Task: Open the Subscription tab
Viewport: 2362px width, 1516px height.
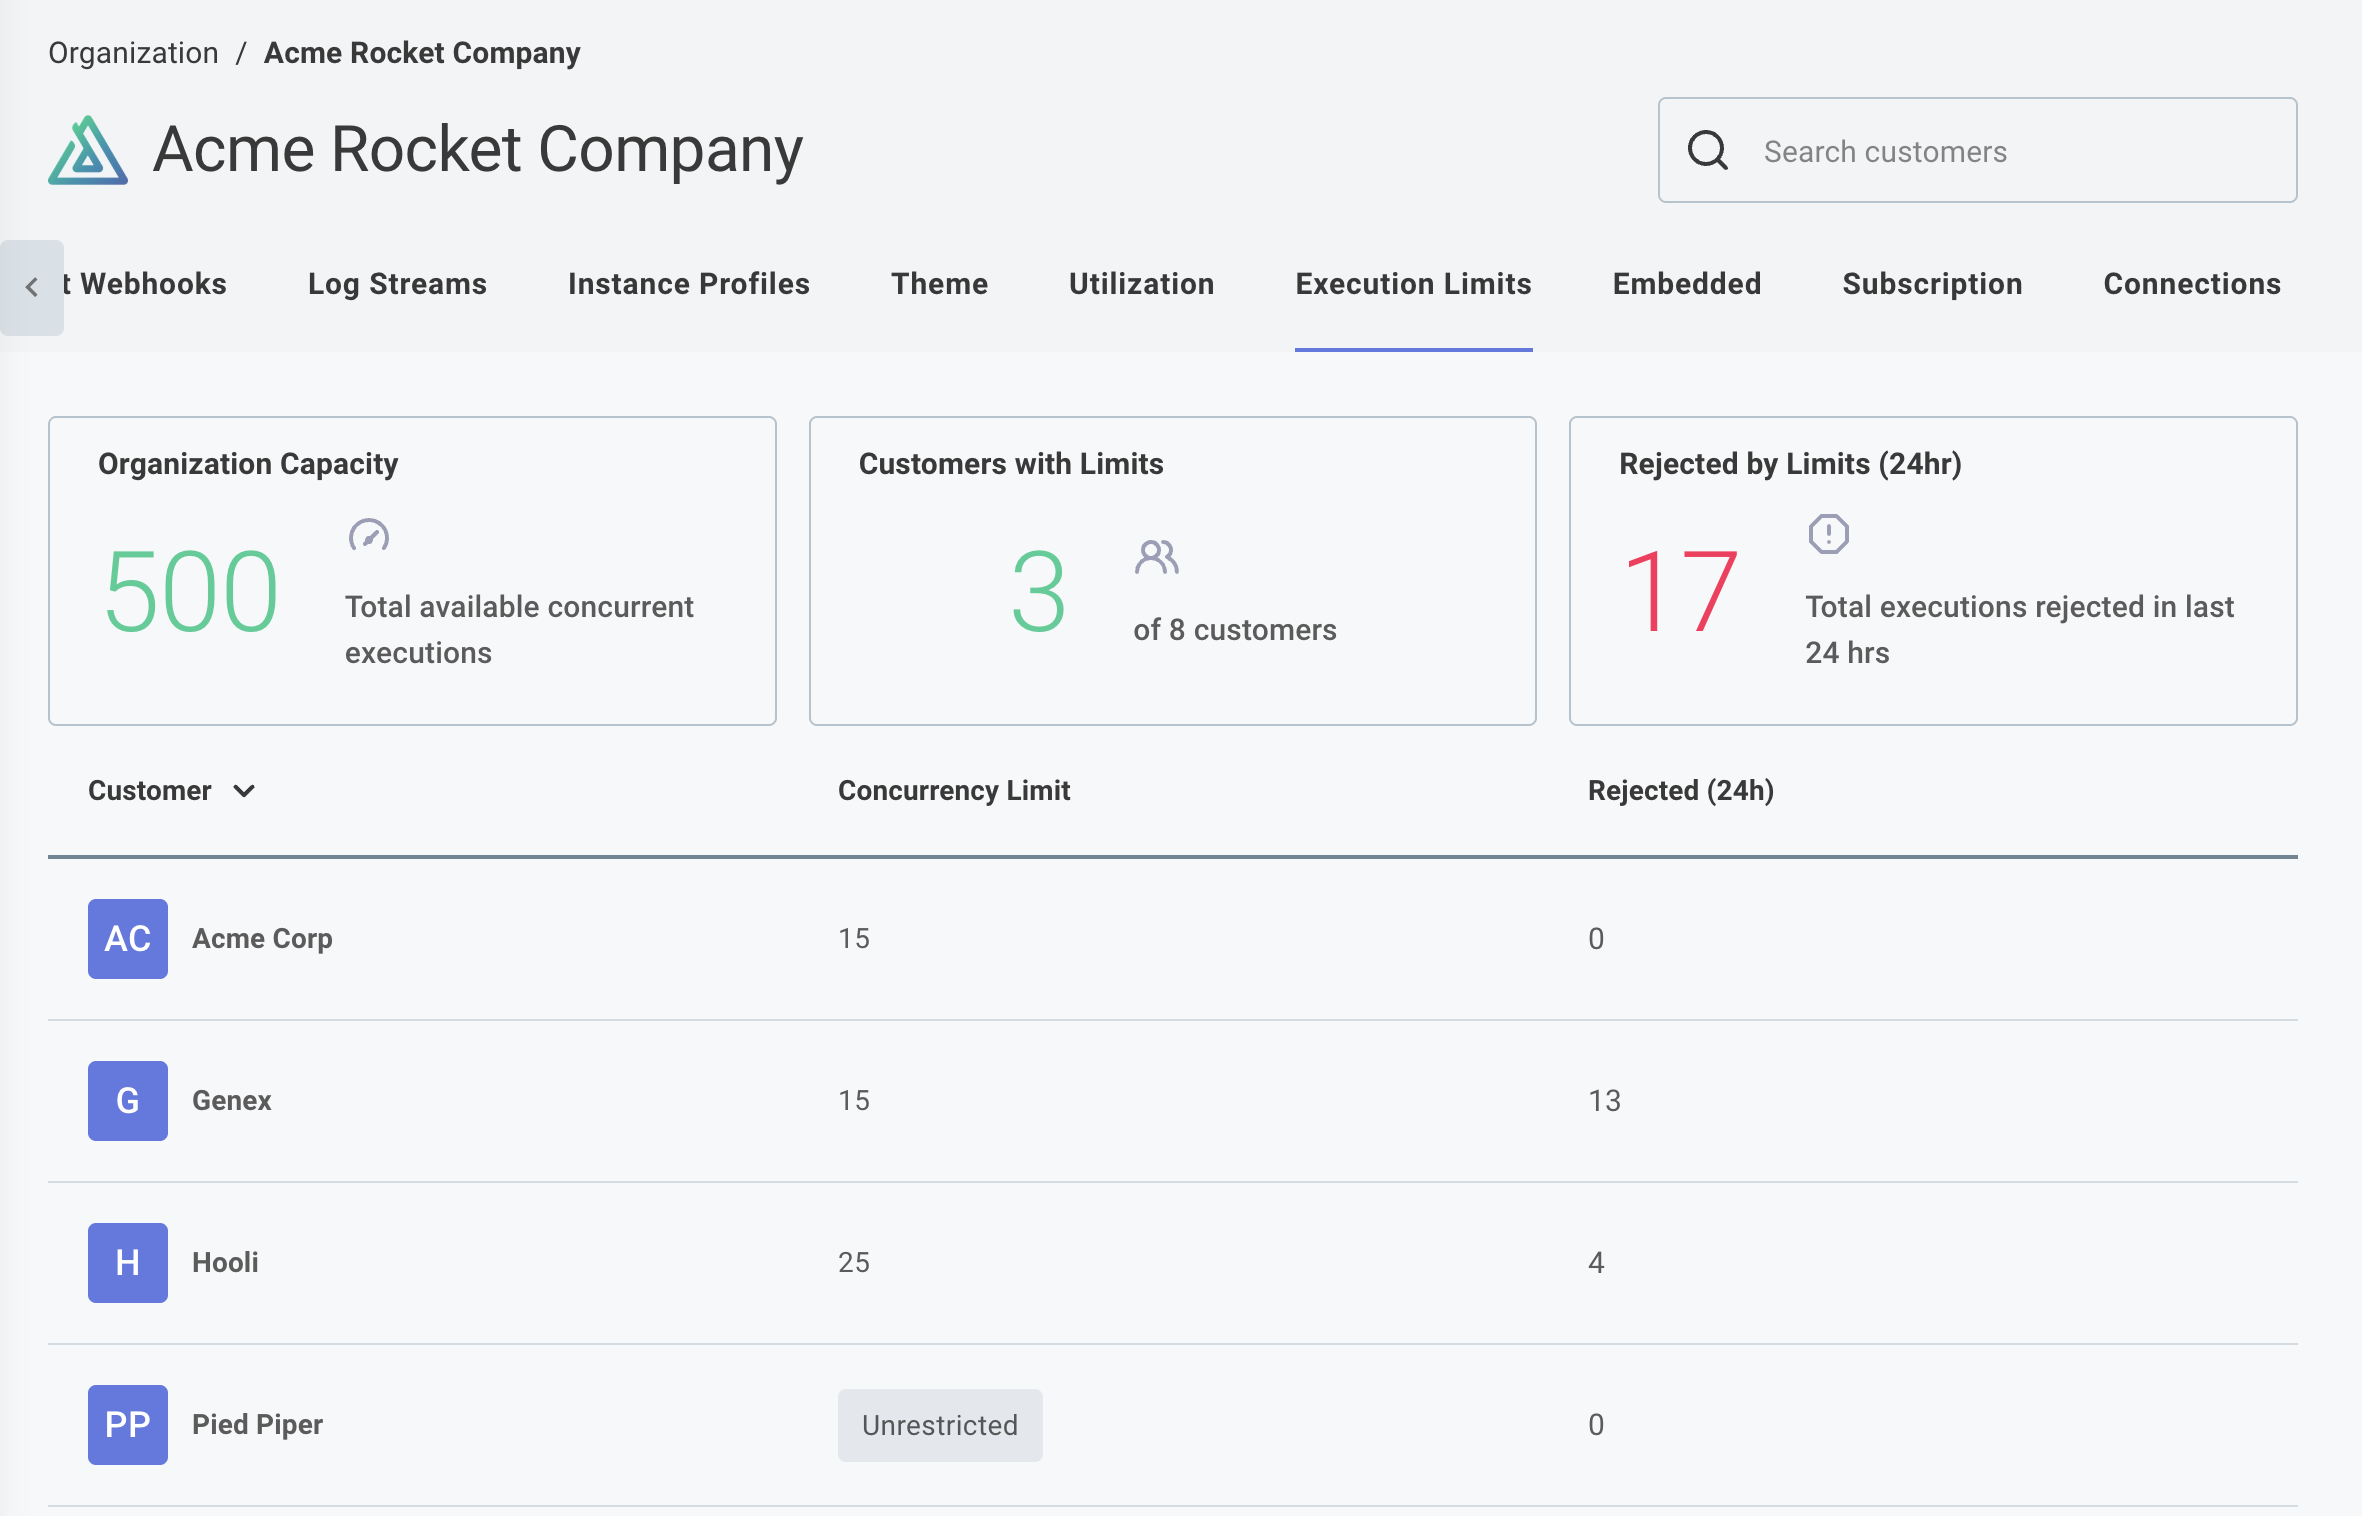Action: coord(1932,284)
